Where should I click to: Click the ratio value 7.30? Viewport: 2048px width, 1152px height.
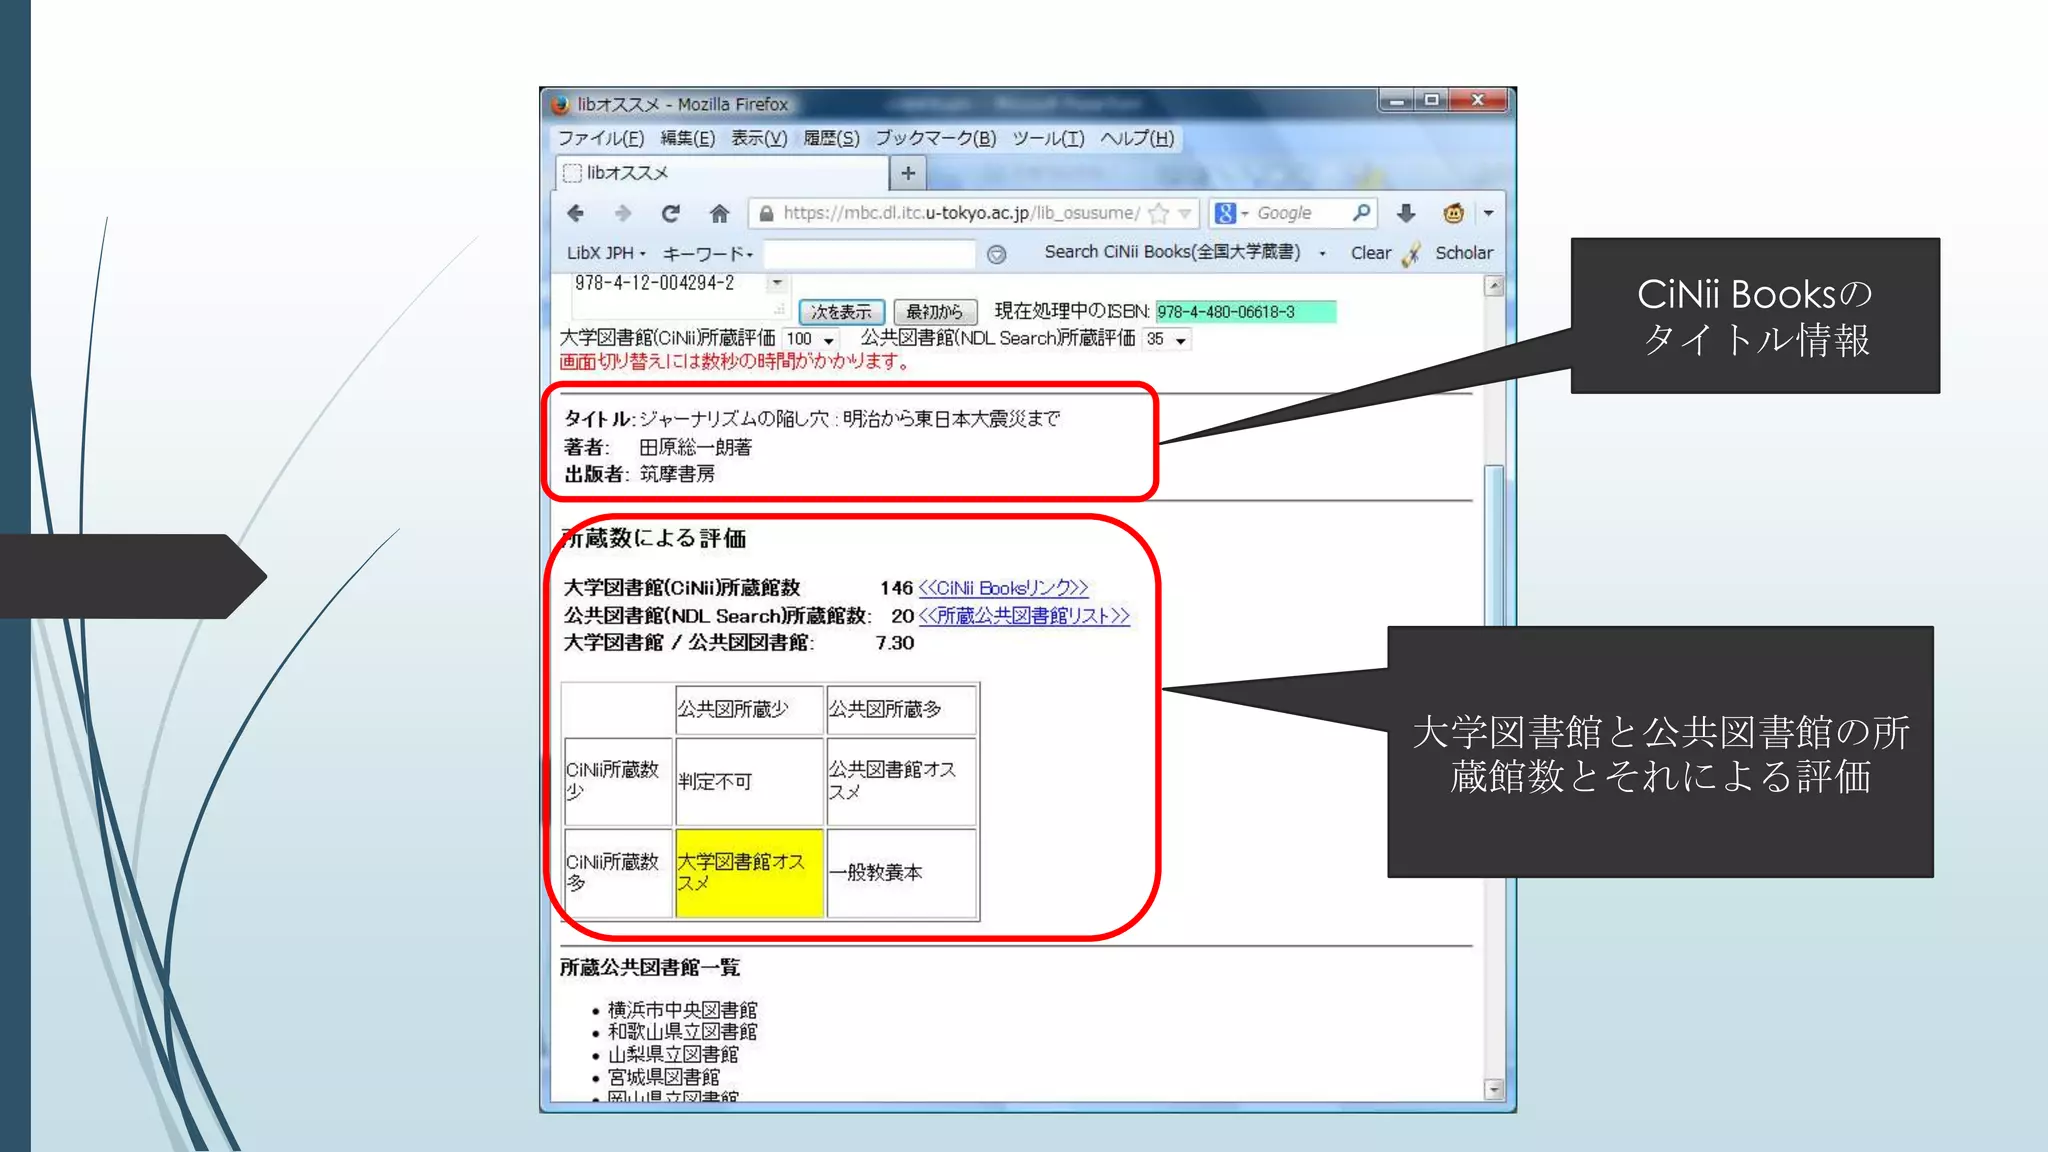[x=895, y=643]
